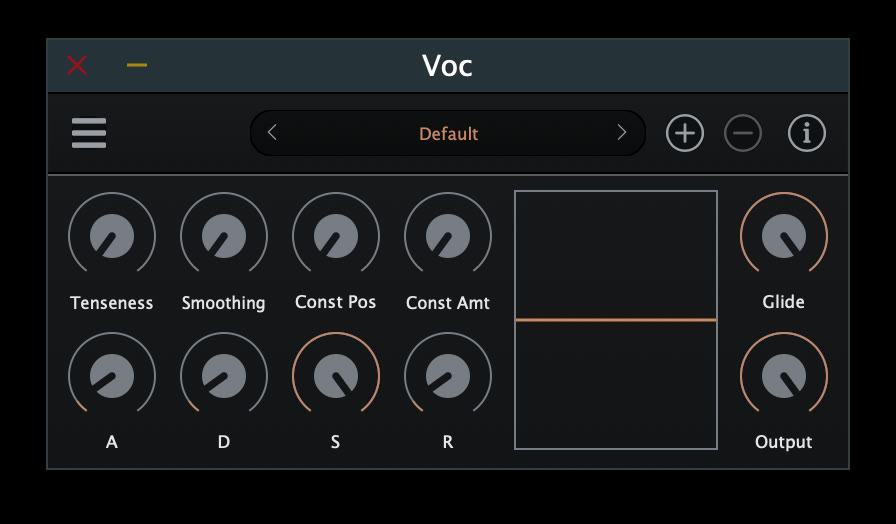Click the Output knob

click(x=784, y=376)
